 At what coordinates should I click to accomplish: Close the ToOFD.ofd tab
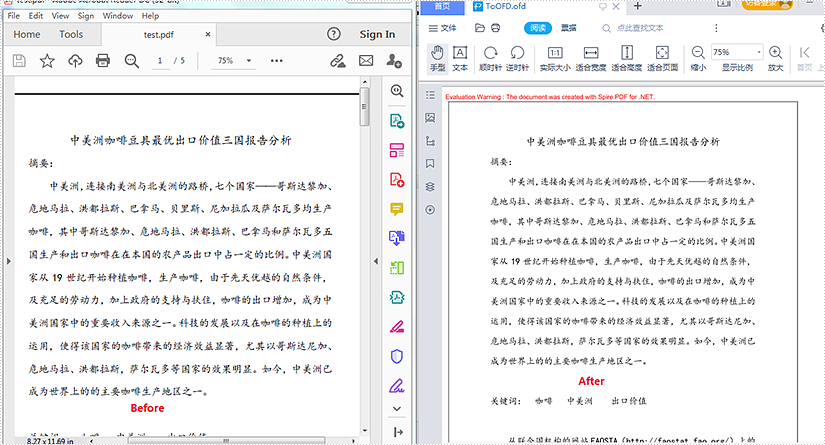coord(616,6)
